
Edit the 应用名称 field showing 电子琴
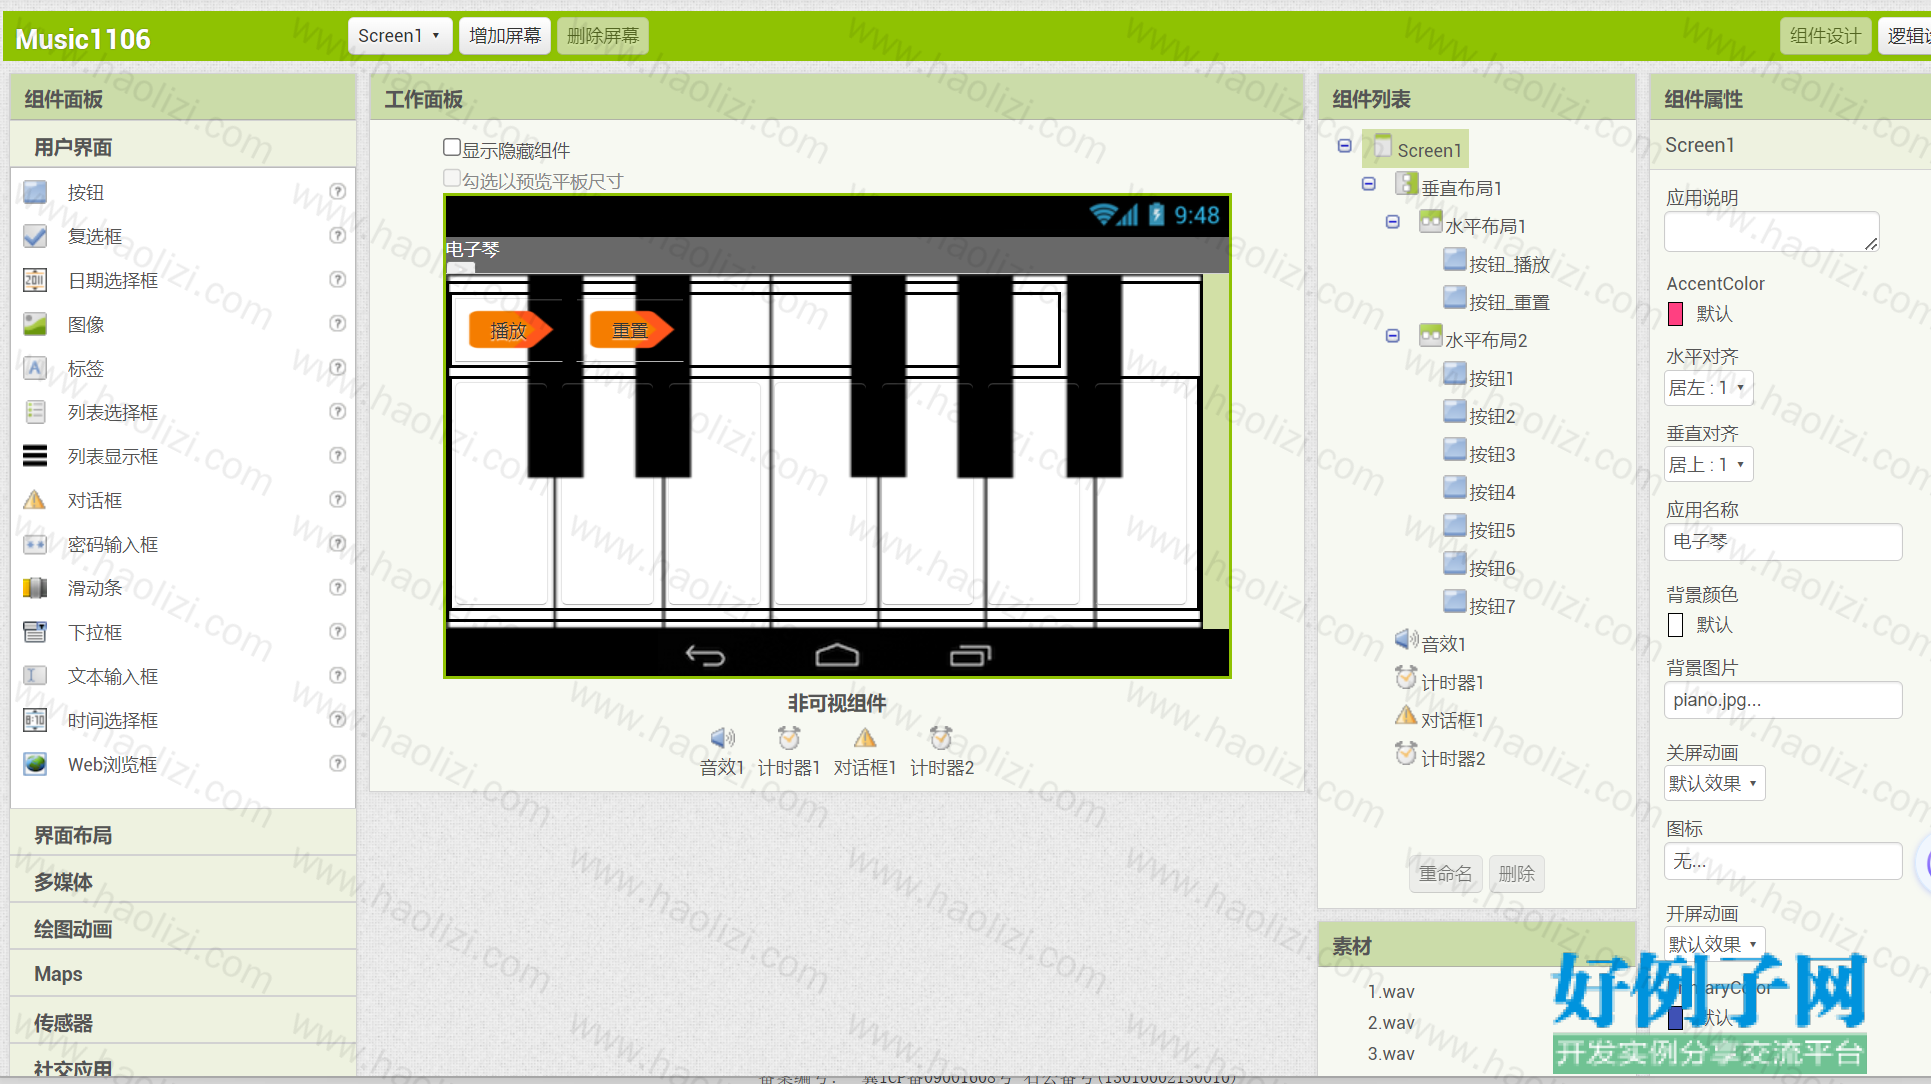tap(1783, 541)
